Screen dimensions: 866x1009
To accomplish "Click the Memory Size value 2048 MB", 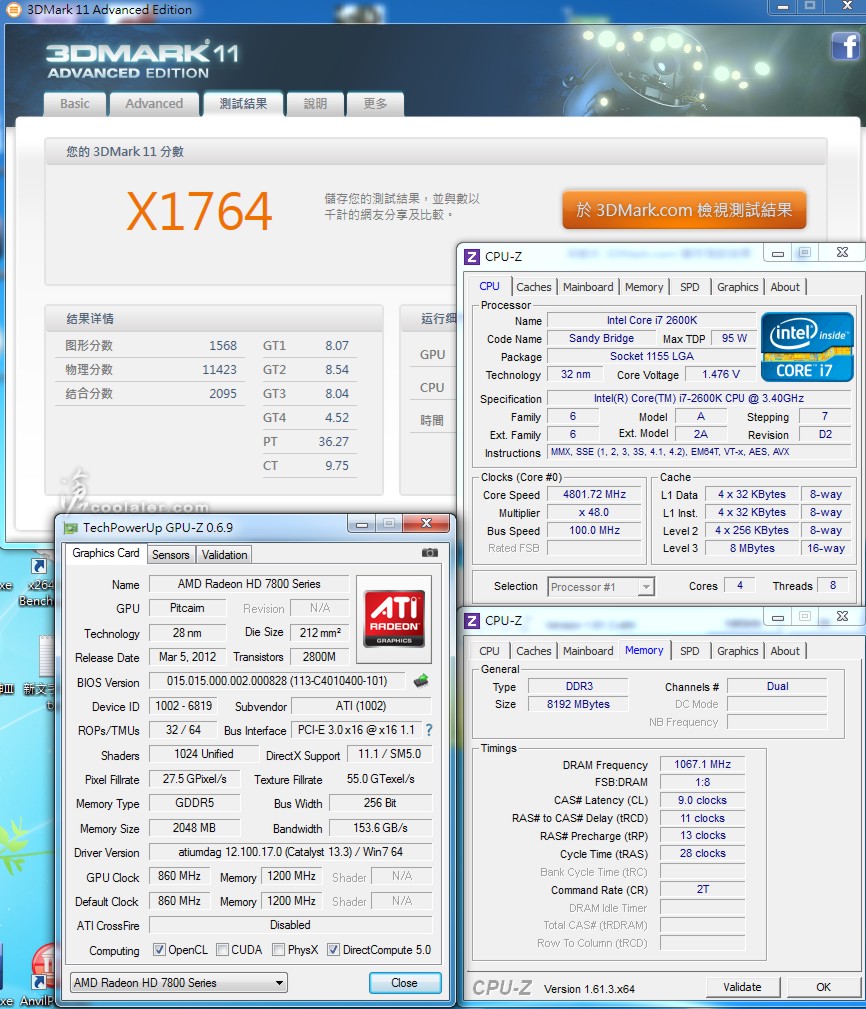I will [x=194, y=828].
